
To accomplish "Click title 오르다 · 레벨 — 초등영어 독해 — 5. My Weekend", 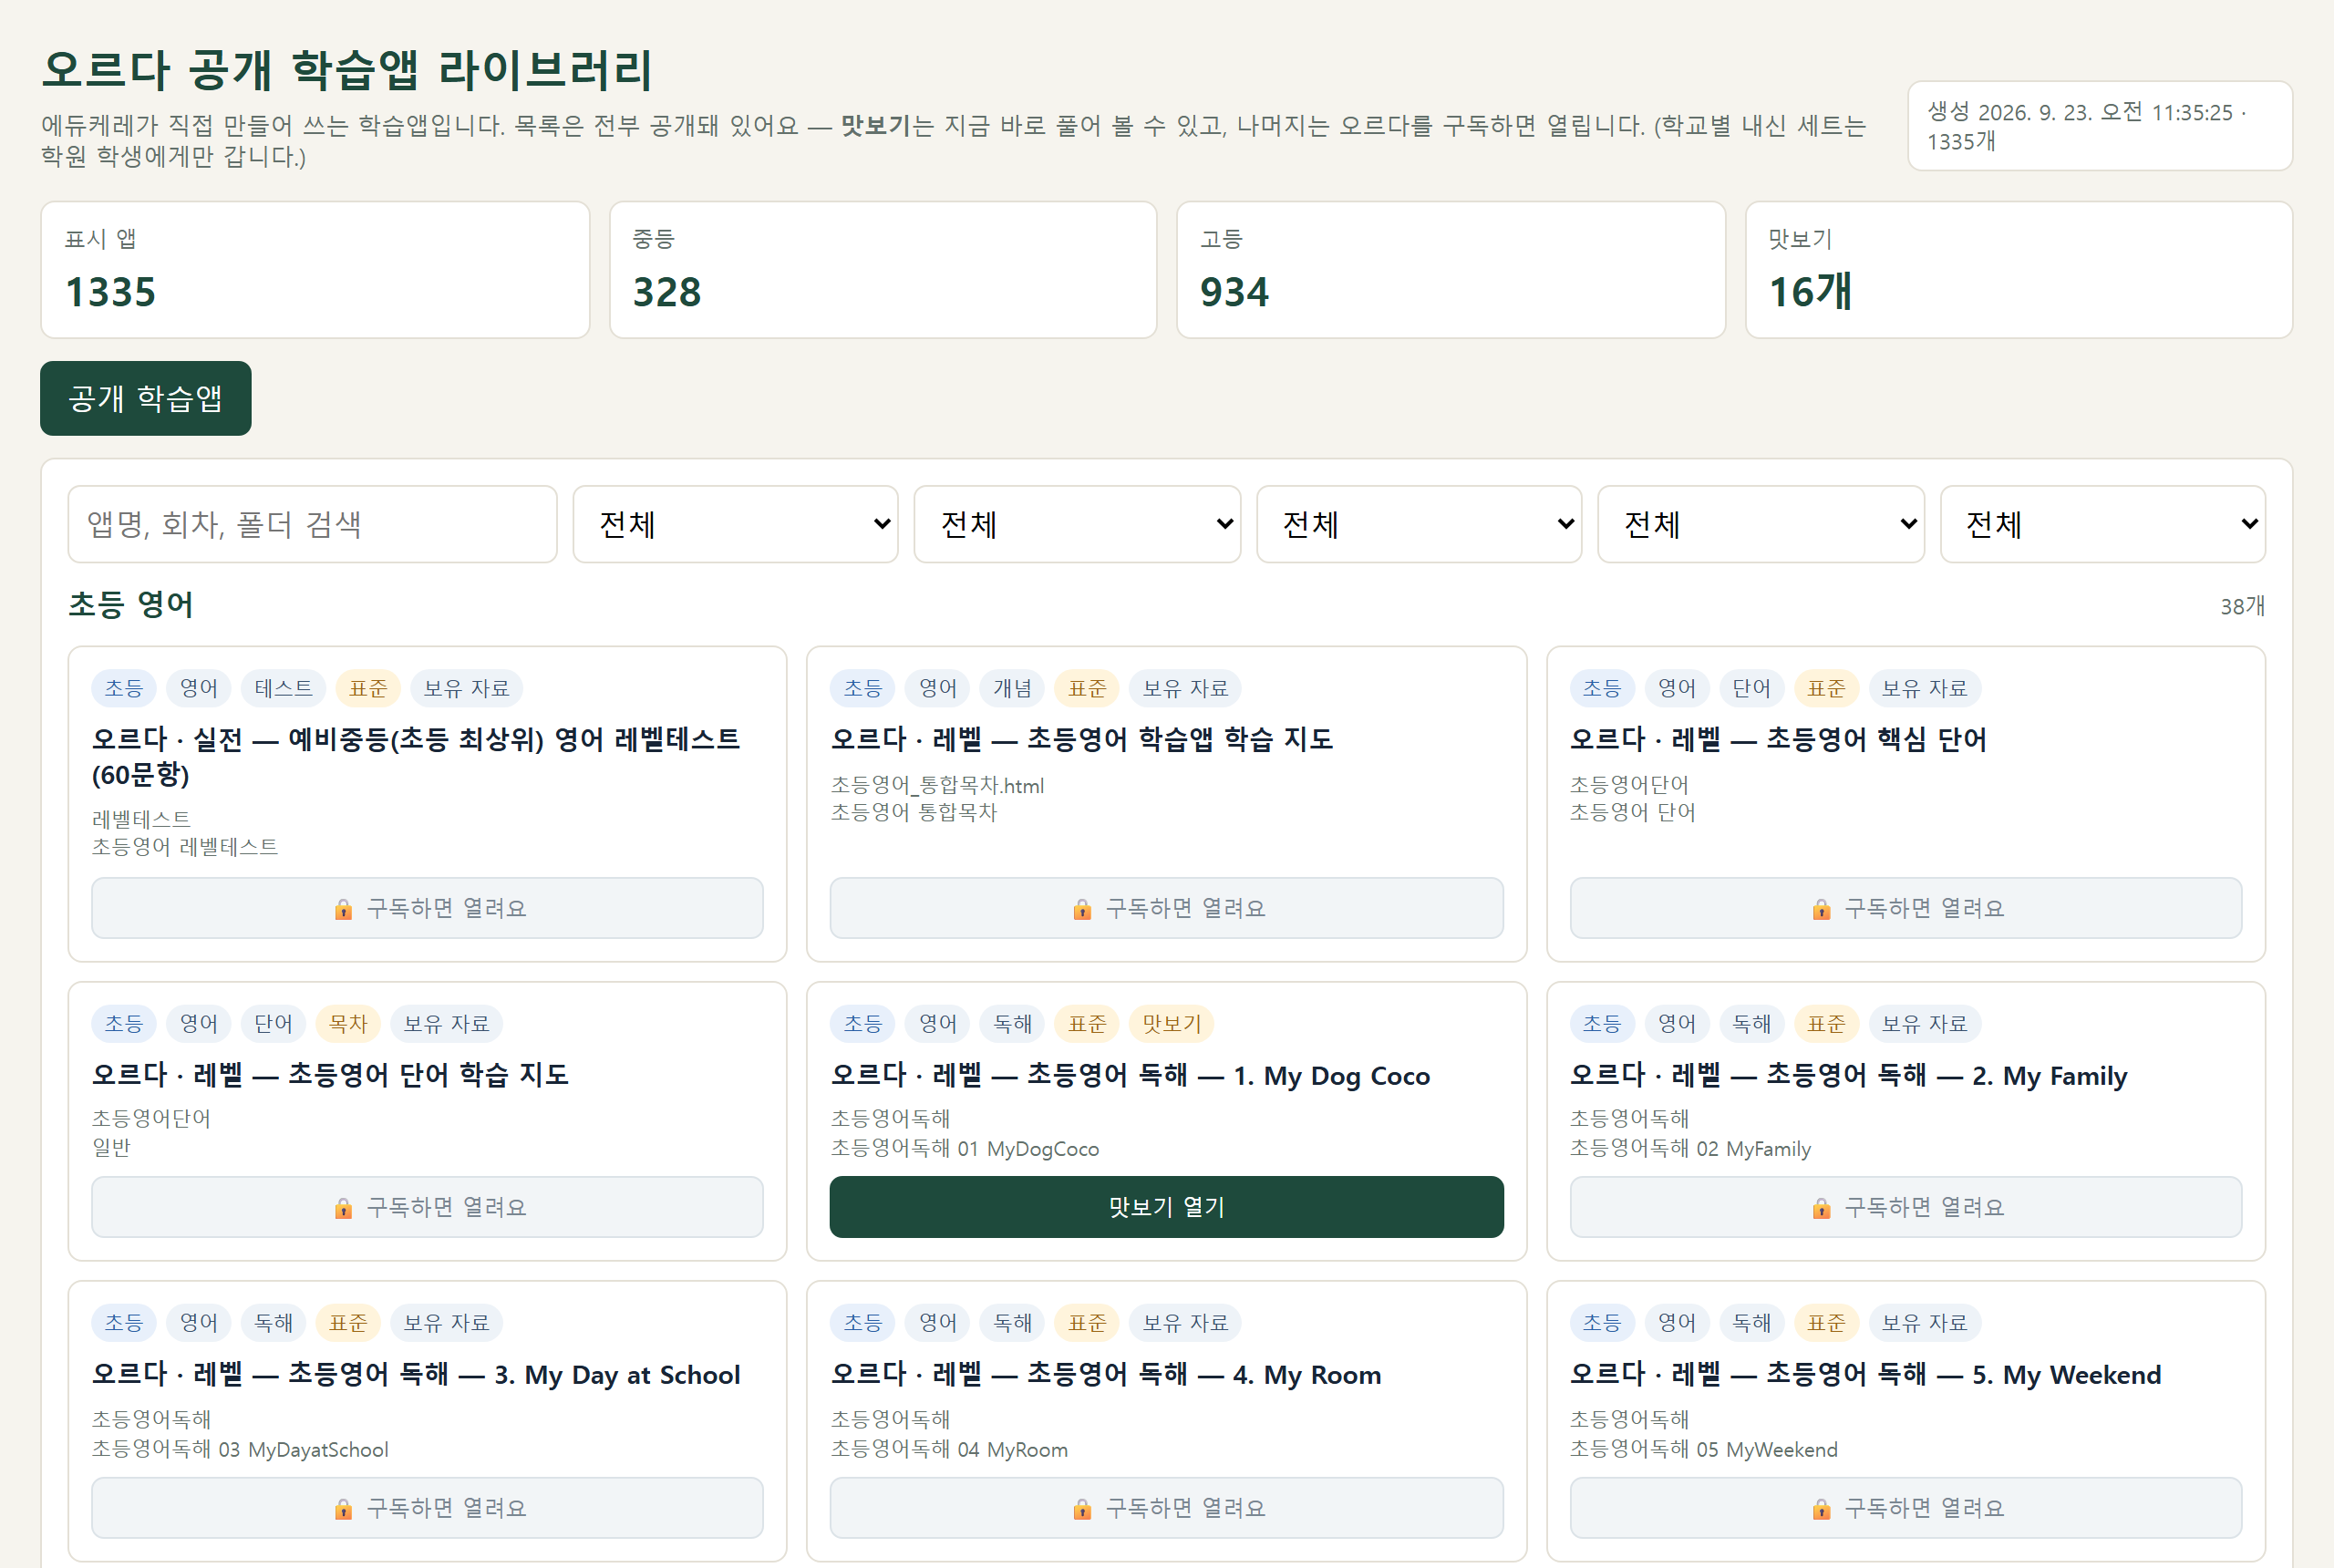I will tap(1866, 1374).
